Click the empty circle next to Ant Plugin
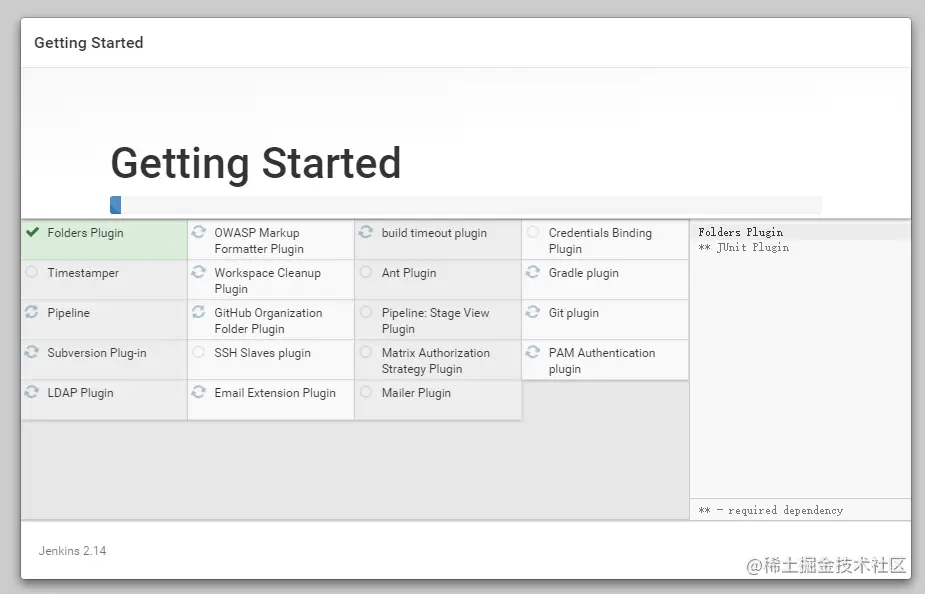This screenshot has width=925, height=594. tap(366, 272)
